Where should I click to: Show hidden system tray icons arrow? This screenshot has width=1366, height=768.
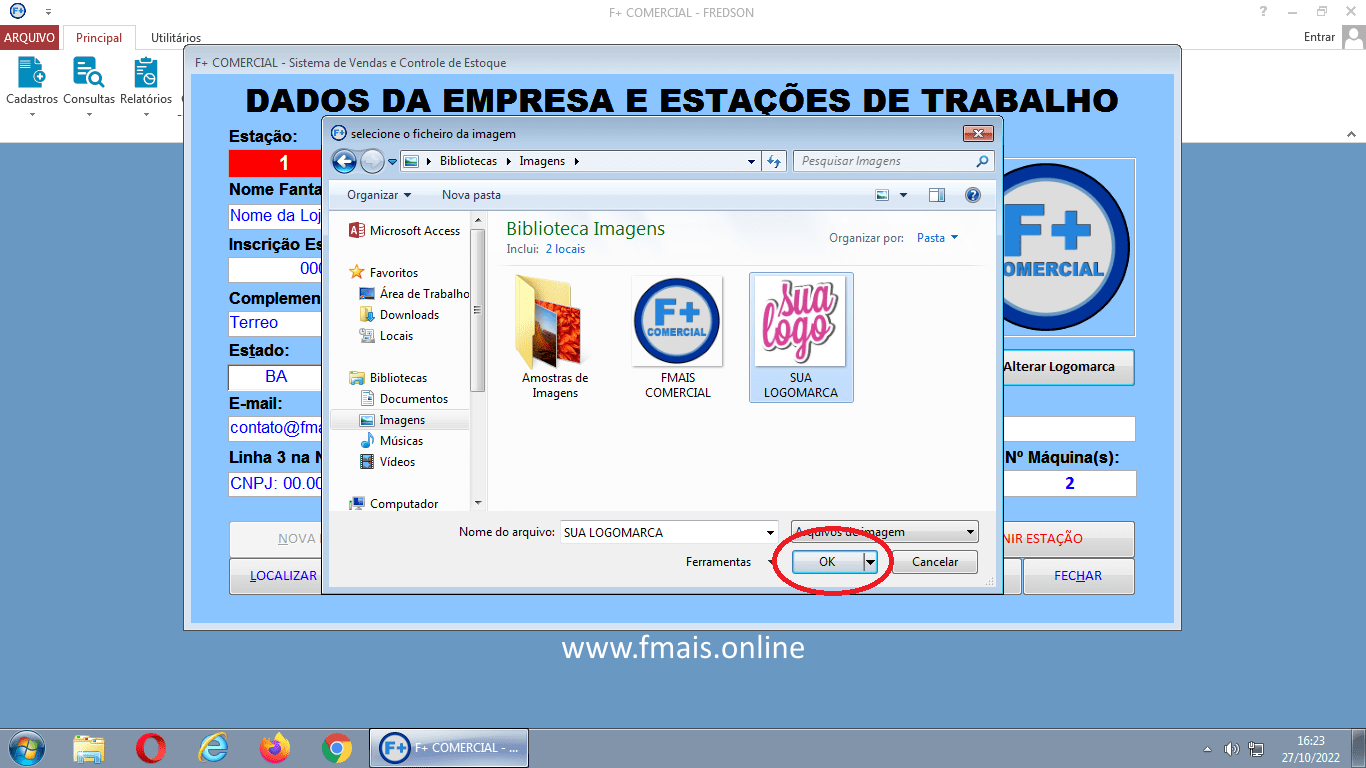[x=1207, y=749]
